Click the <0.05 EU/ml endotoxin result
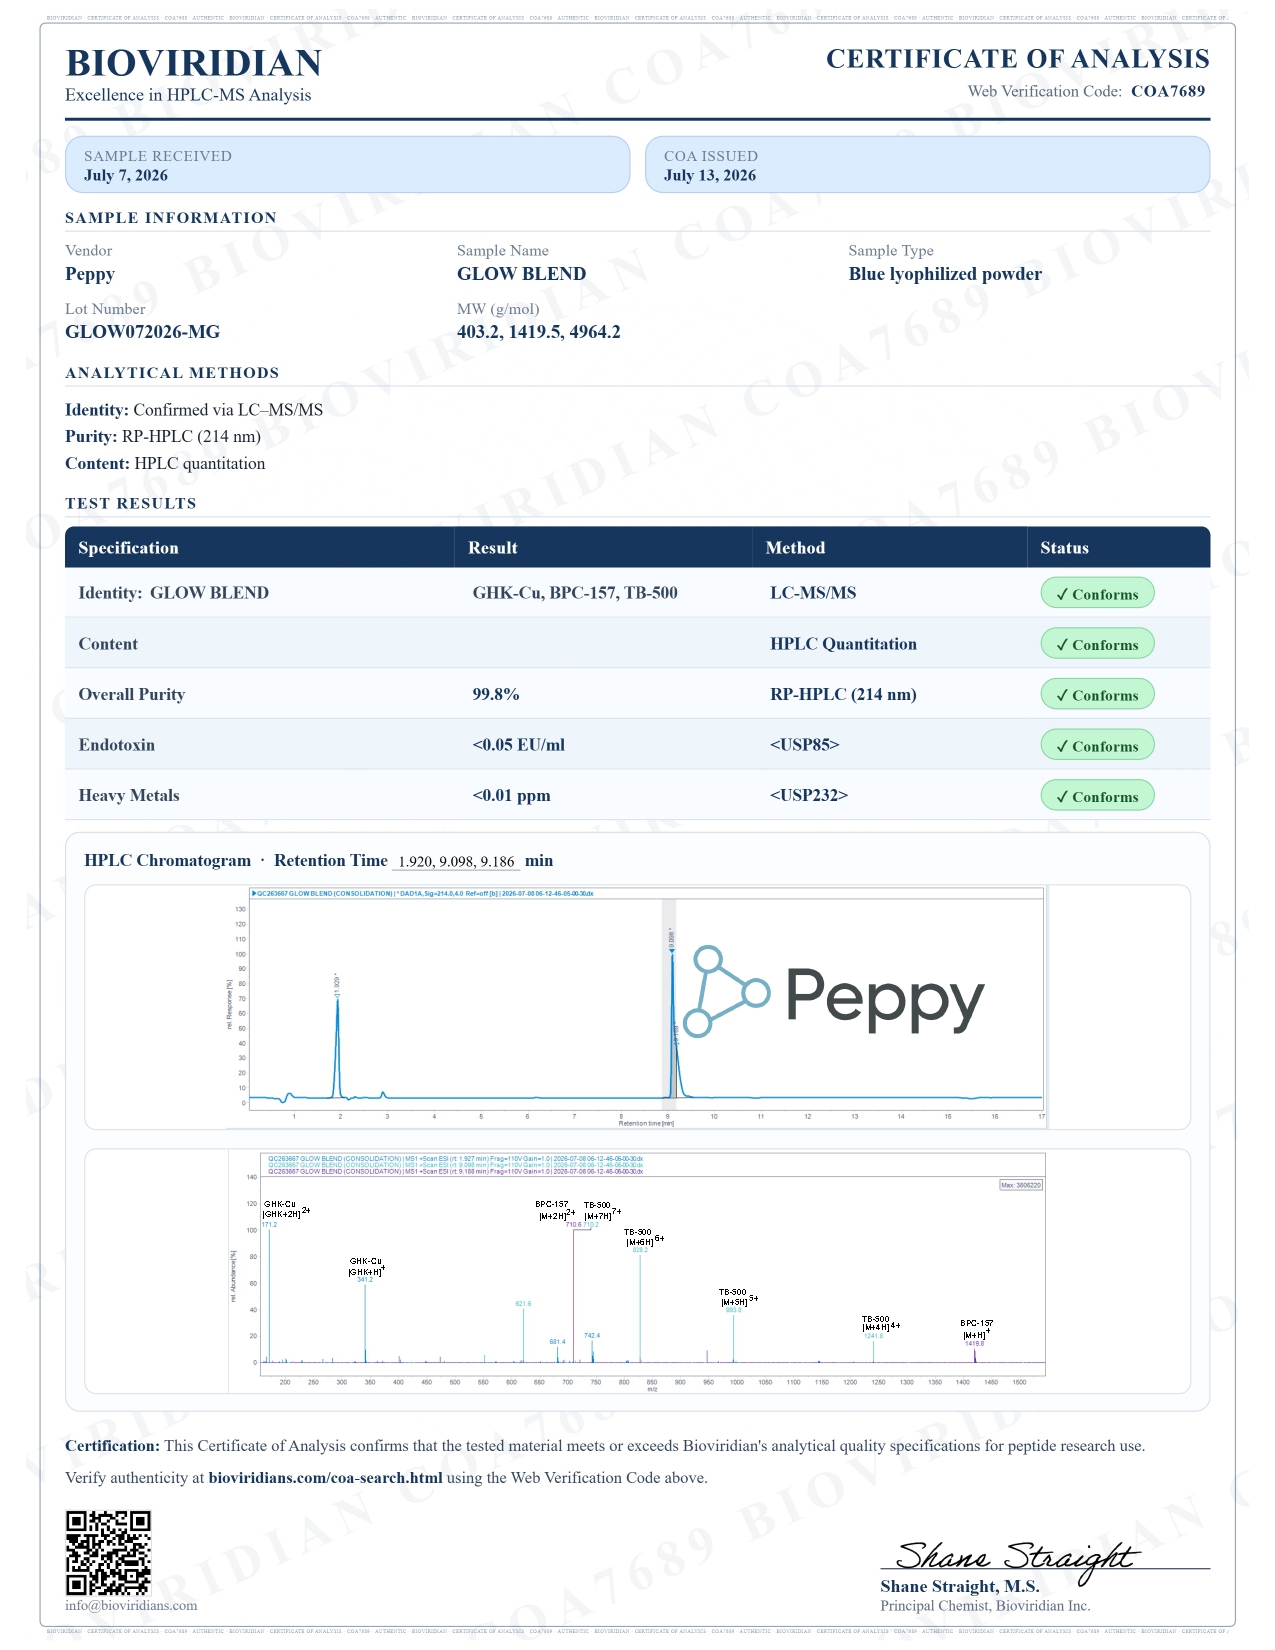The height and width of the screenshot is (1650, 1275). coord(518,745)
